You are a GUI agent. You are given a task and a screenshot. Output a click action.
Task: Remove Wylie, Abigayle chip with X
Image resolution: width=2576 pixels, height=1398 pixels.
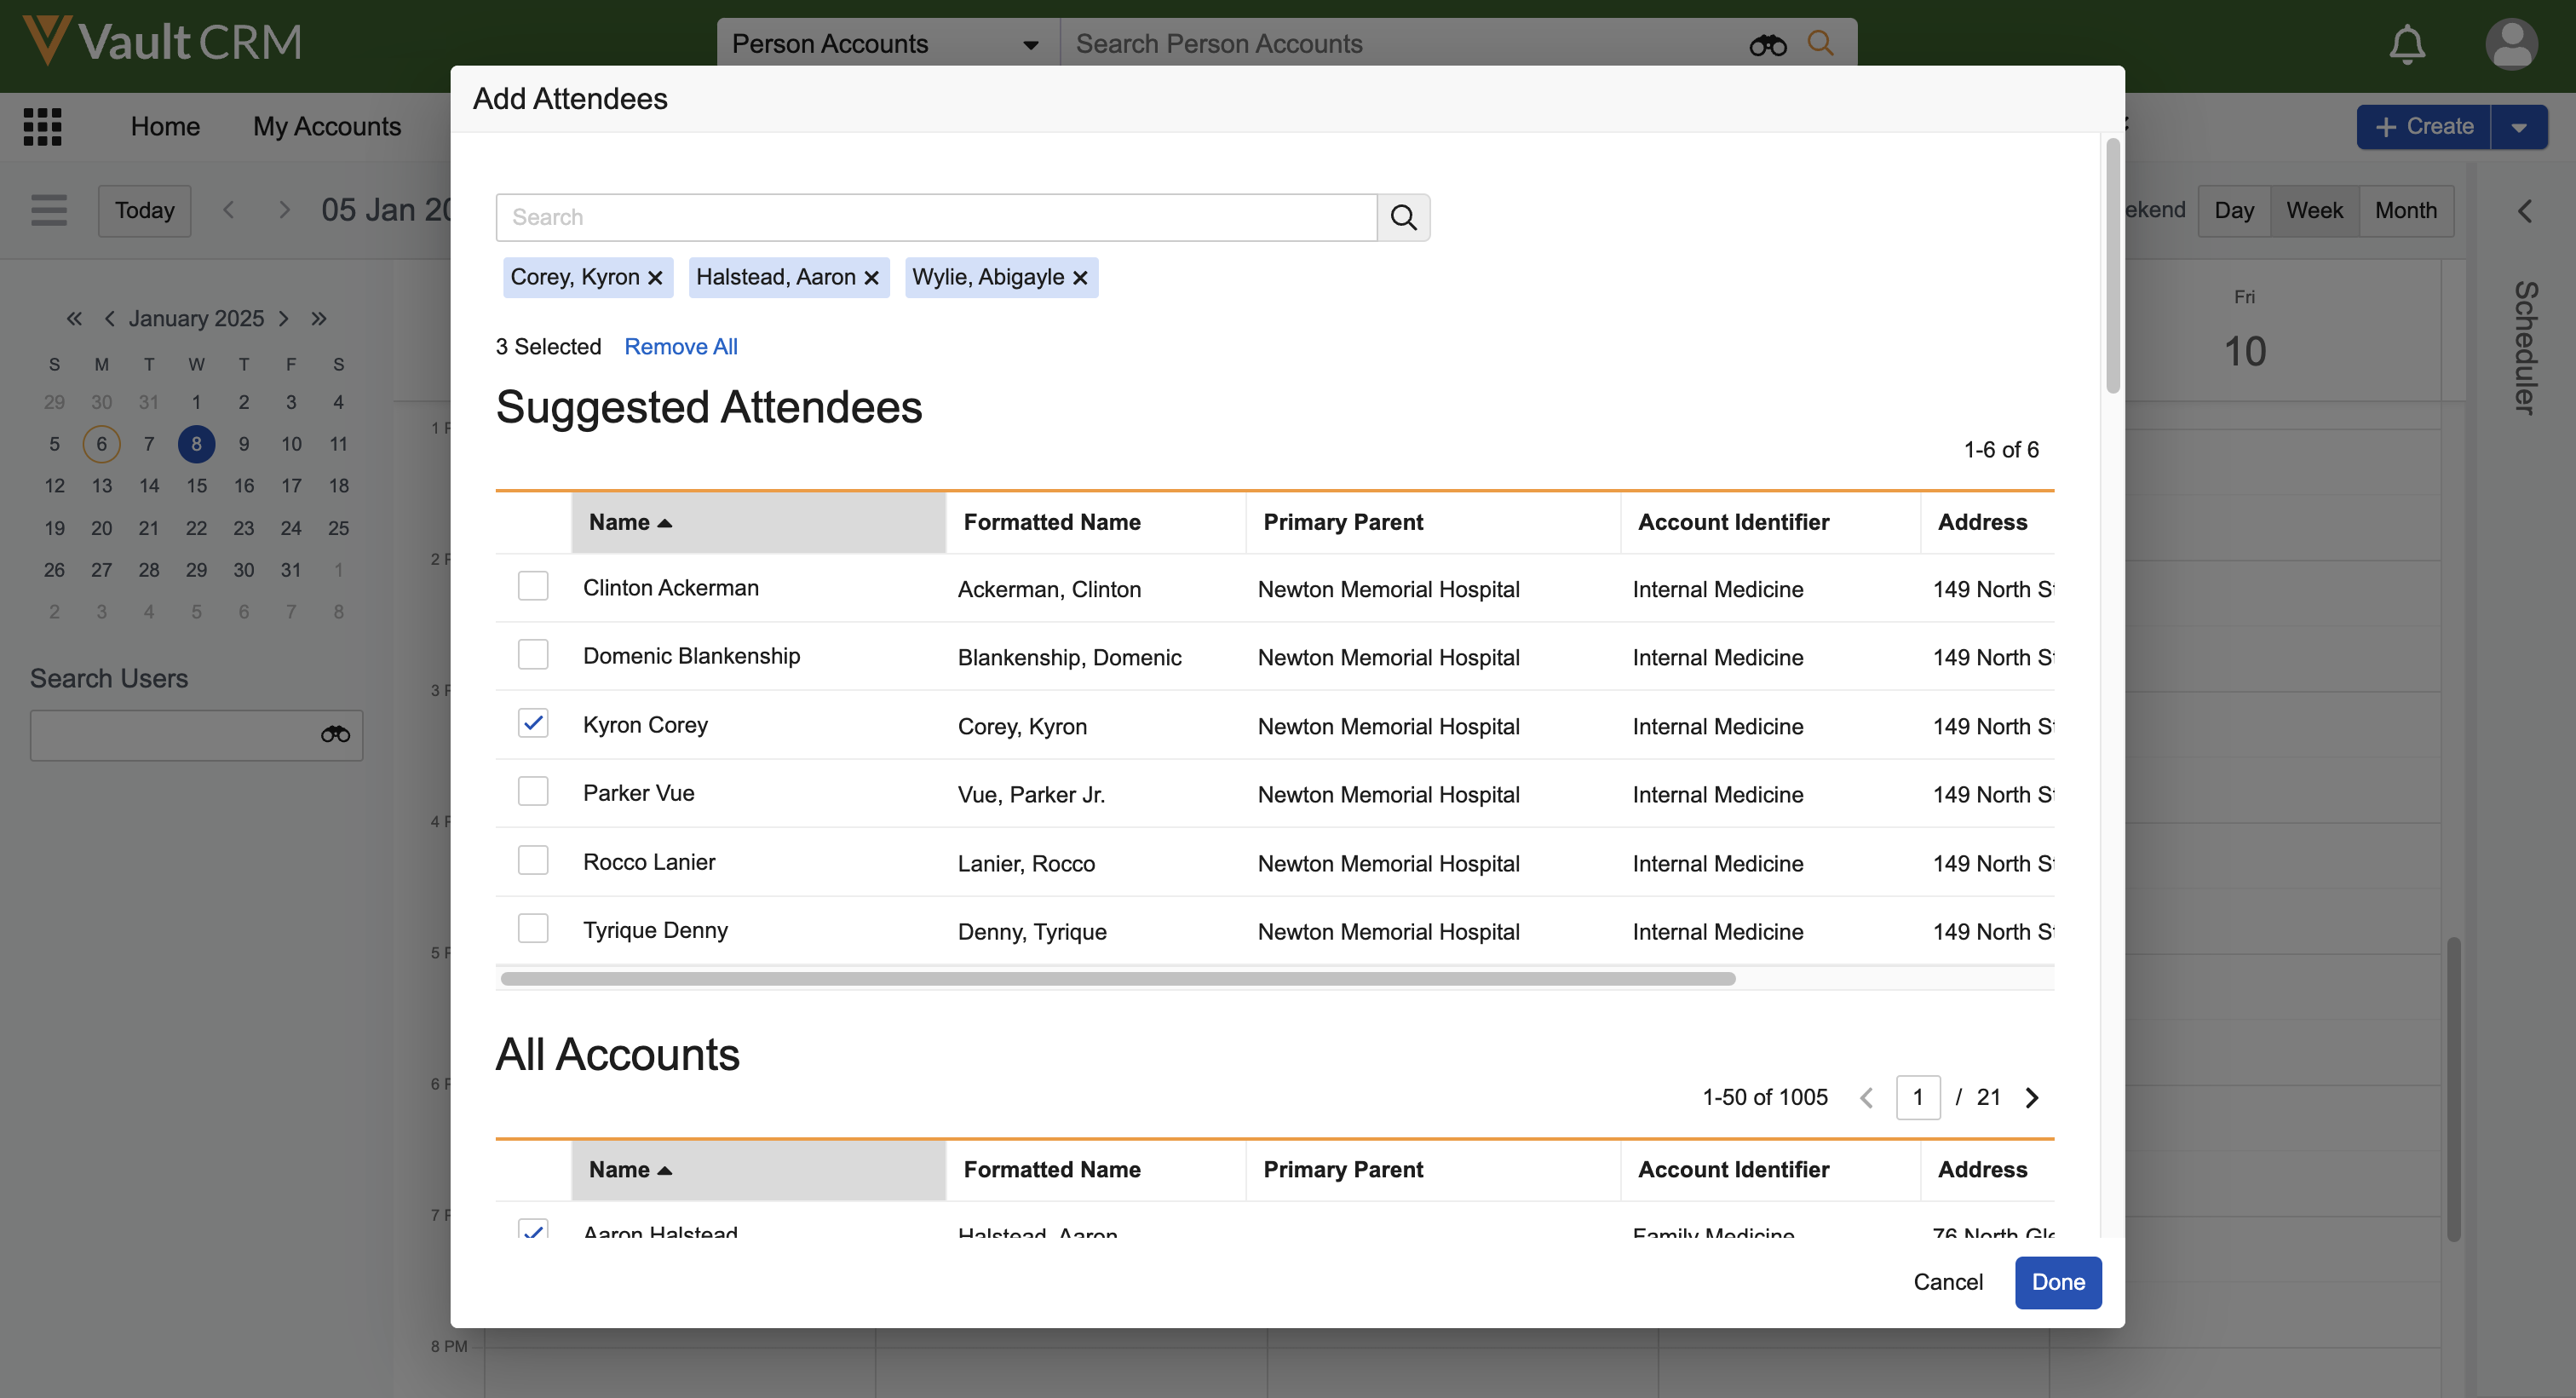click(x=1080, y=278)
